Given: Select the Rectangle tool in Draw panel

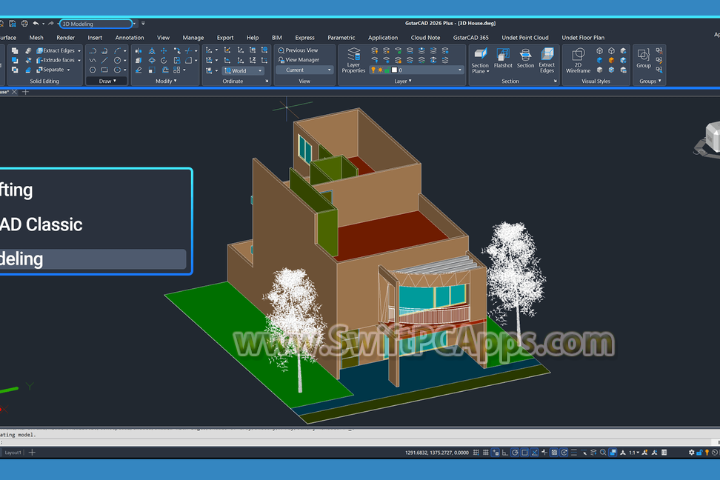Looking at the screenshot, I should (105, 70).
